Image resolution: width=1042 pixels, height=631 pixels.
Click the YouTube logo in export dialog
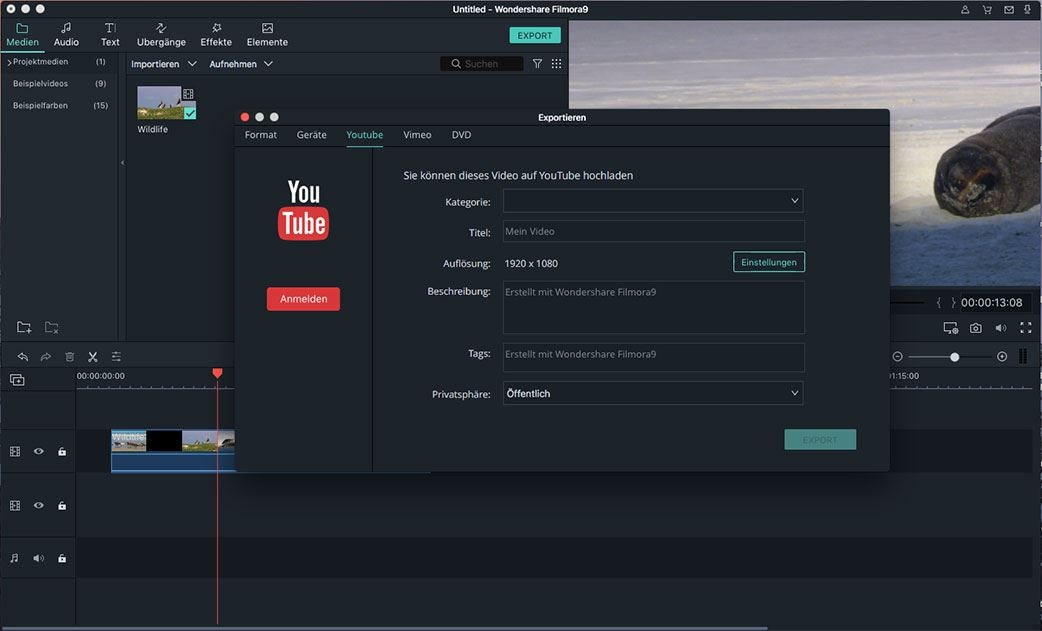tap(304, 210)
